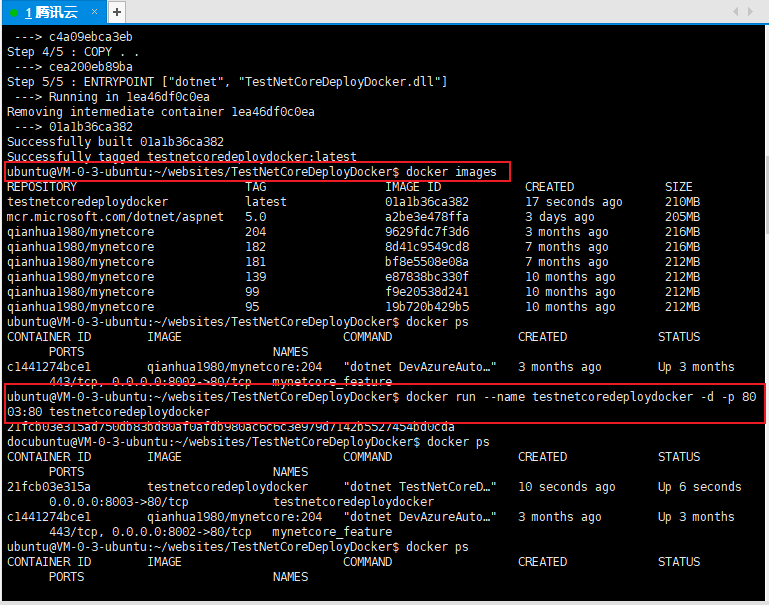Click the image ID a2be3e478ffa
Viewport: 769px width, 605px height.
pyautogui.click(x=427, y=217)
